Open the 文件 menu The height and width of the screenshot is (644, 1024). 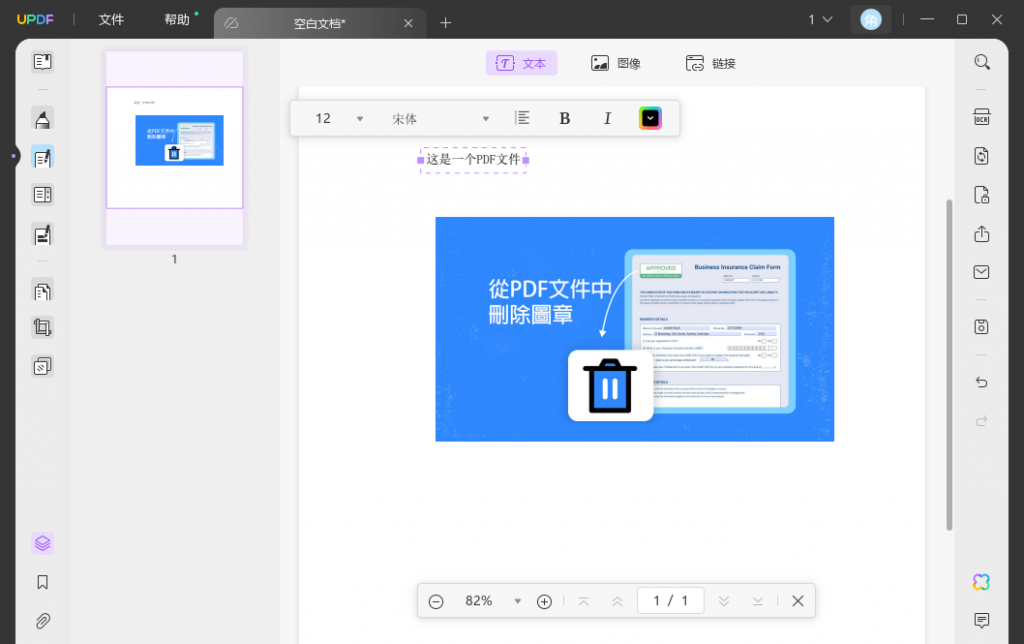pos(111,20)
